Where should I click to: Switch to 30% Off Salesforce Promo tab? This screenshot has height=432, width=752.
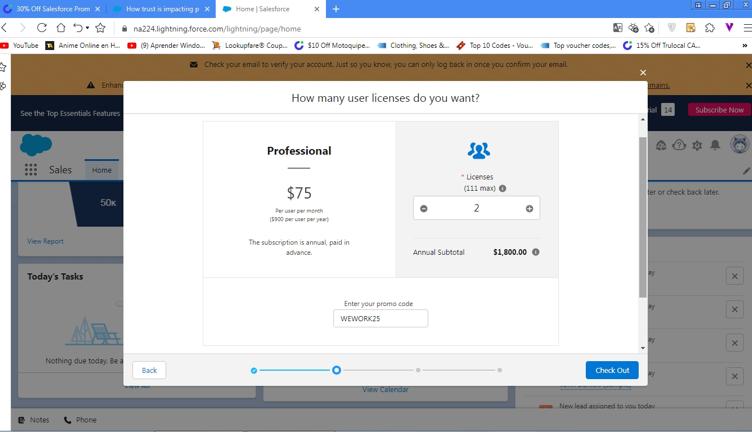(x=53, y=9)
